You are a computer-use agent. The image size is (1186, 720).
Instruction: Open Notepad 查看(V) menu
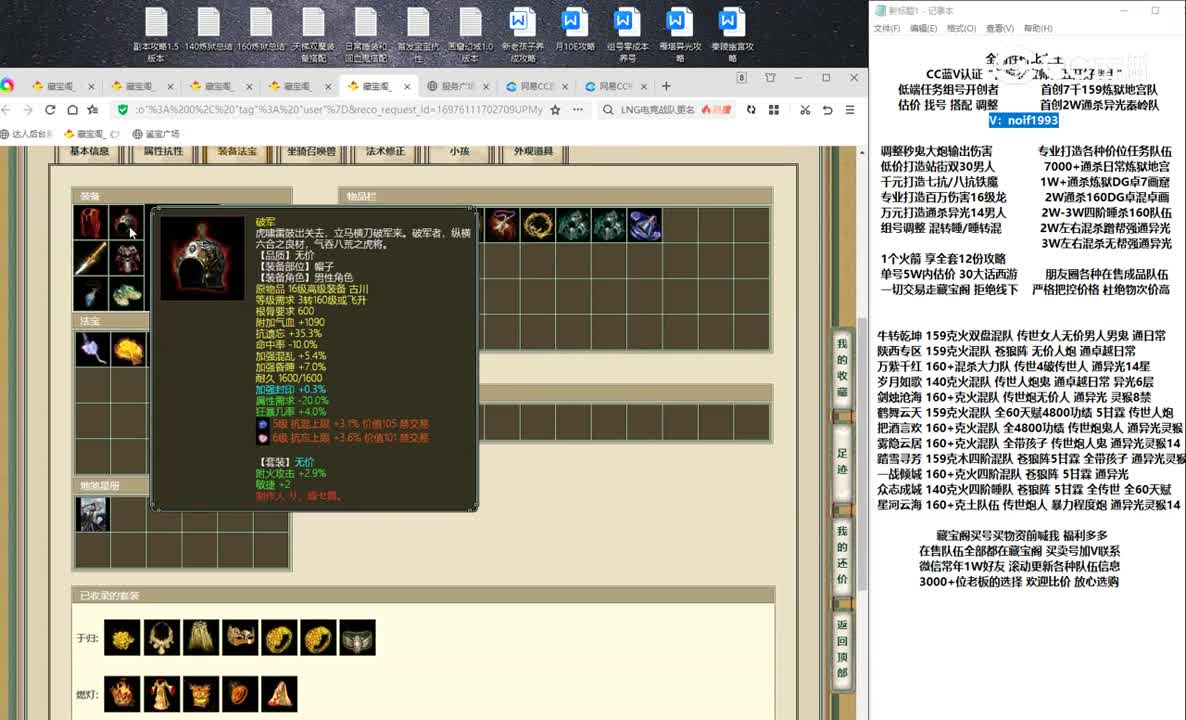[x=999, y=29]
